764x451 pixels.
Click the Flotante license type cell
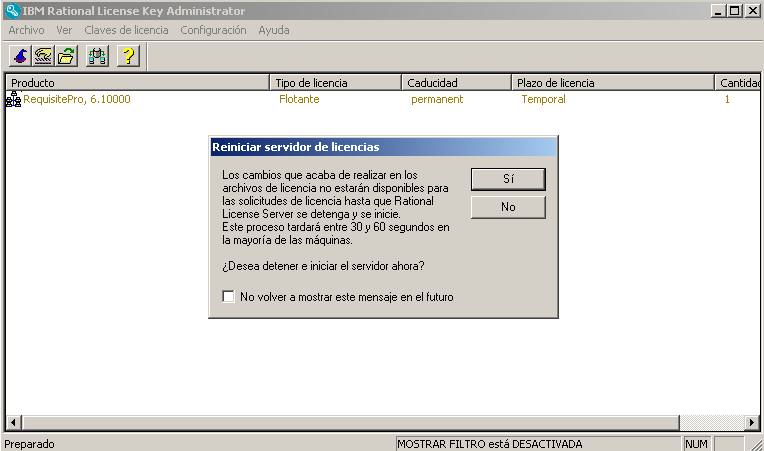tap(299, 99)
